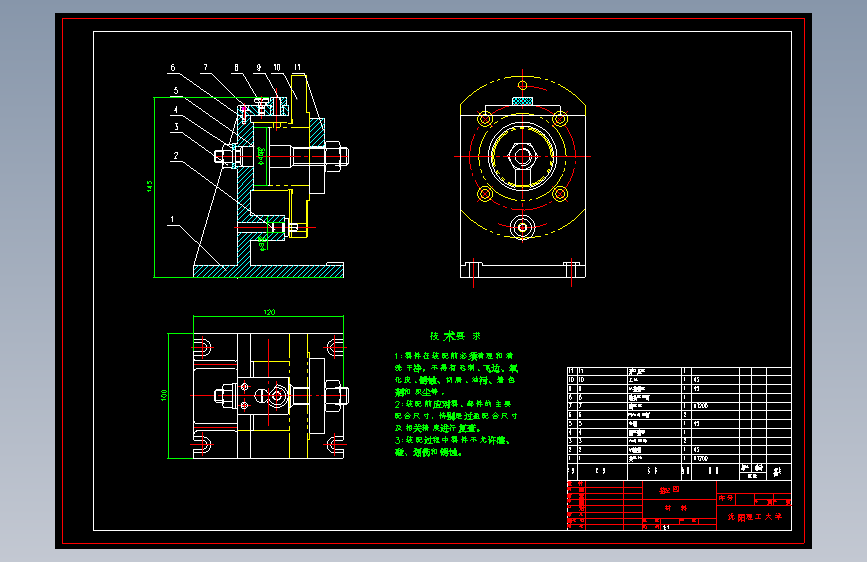Select the 装配图 title block text
Screen dimensions: 867x562
pos(670,490)
